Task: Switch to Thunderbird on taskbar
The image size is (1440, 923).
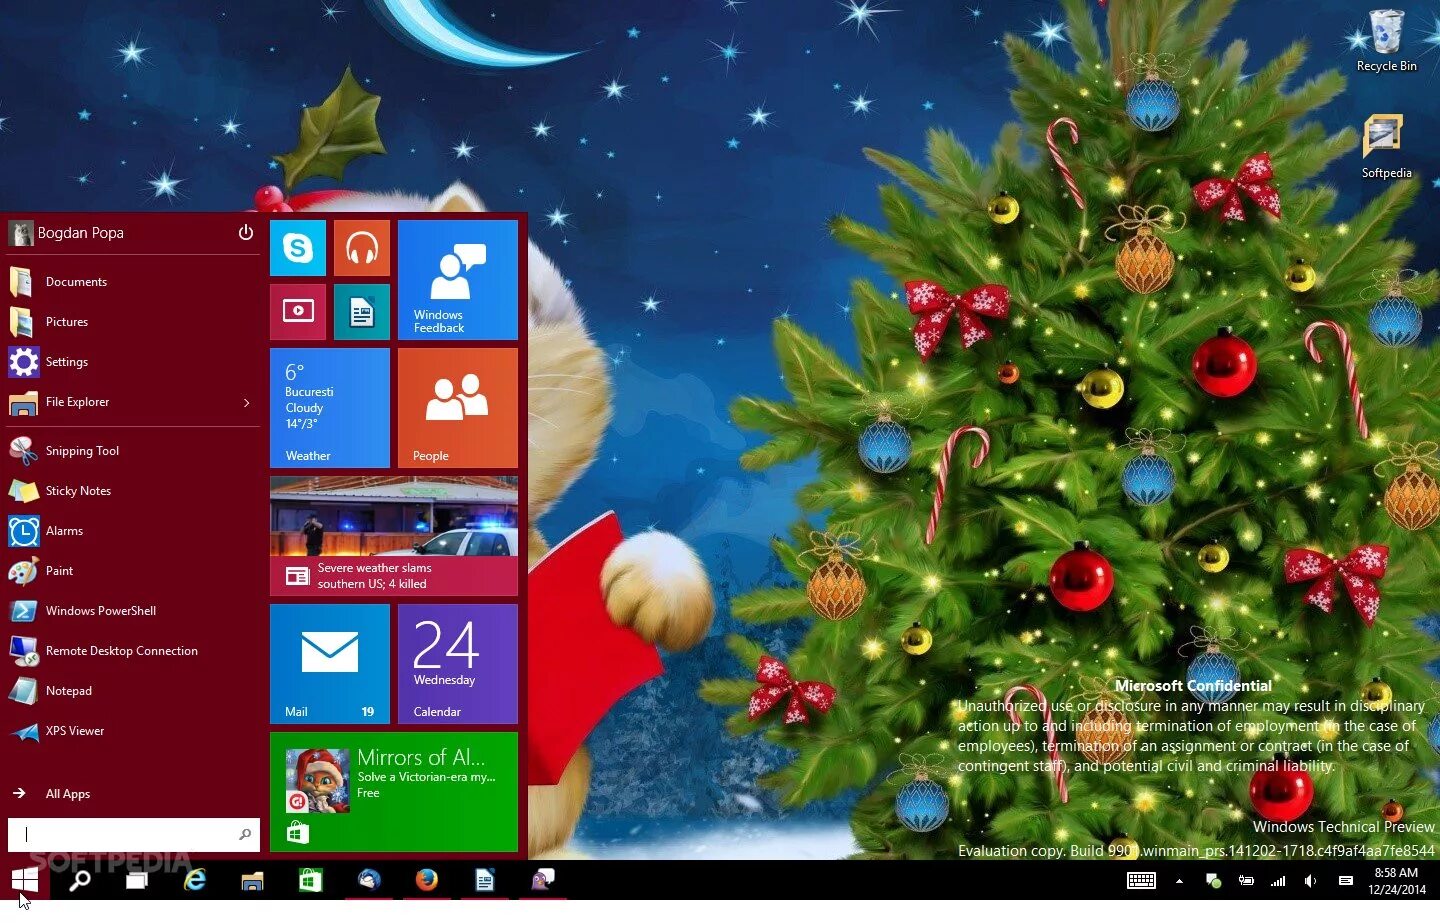Action: click(369, 880)
